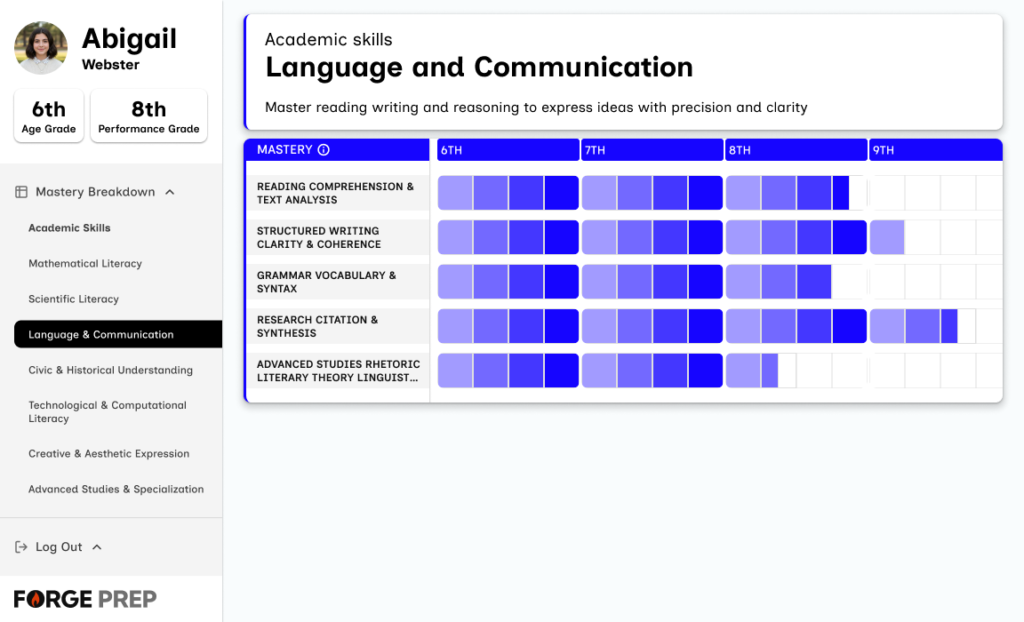The image size is (1024, 622).
Task: Go to Civic & Historical Understanding
Action: point(110,370)
